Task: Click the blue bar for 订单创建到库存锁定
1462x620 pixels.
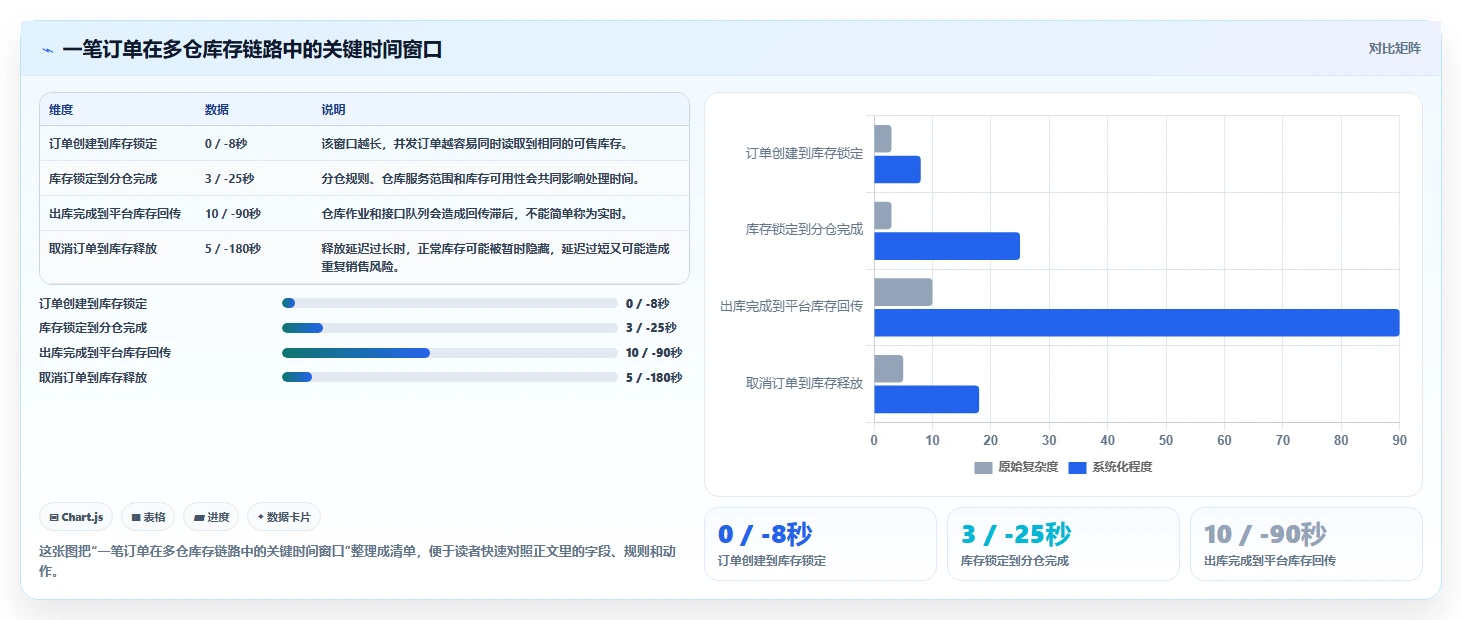Action: click(897, 169)
